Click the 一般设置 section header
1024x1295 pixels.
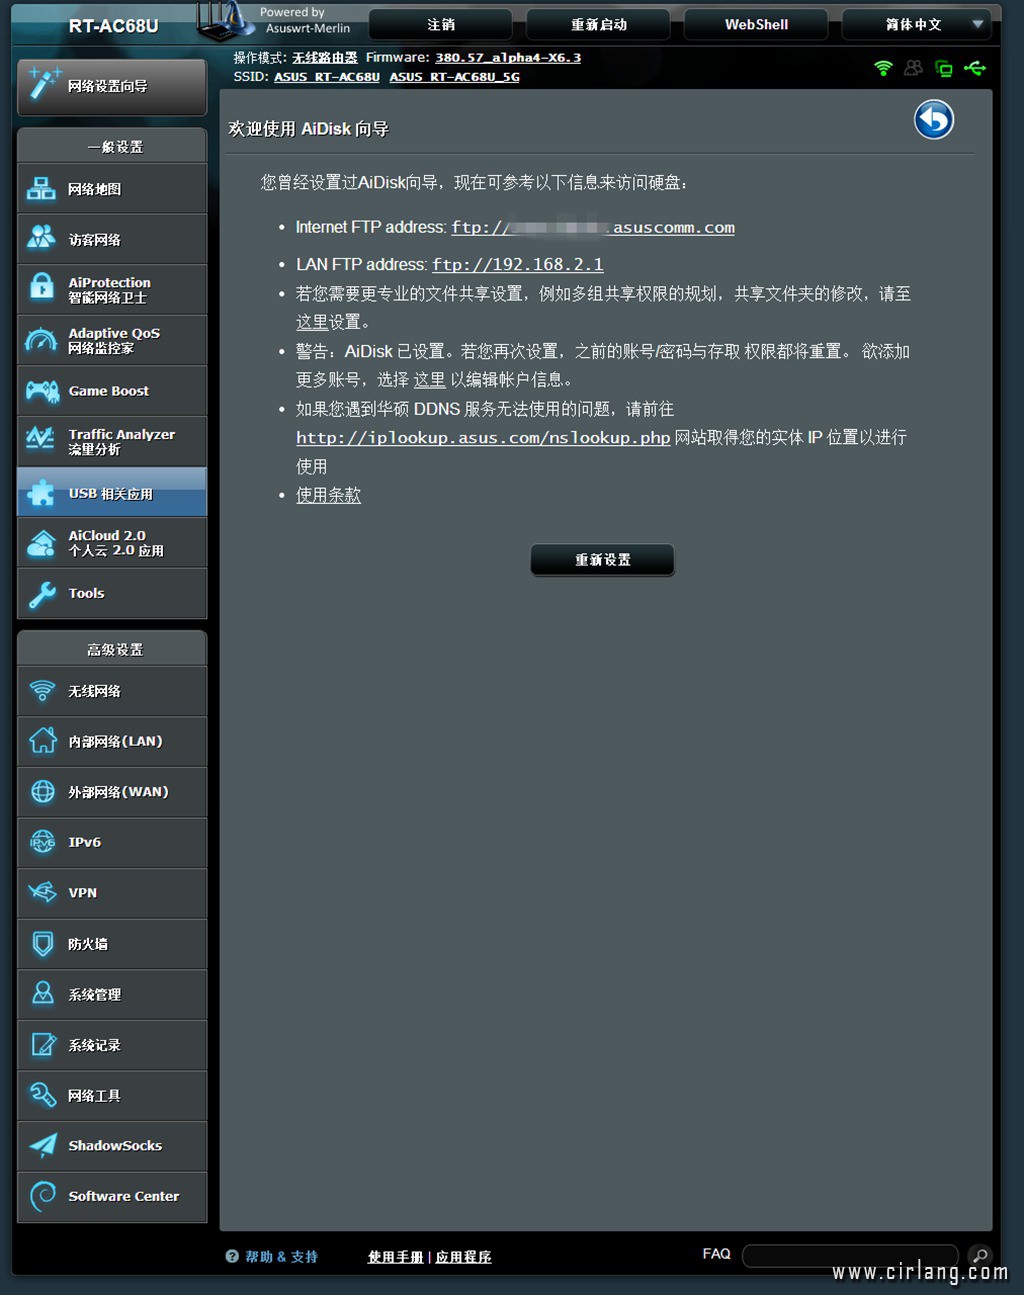[115, 147]
